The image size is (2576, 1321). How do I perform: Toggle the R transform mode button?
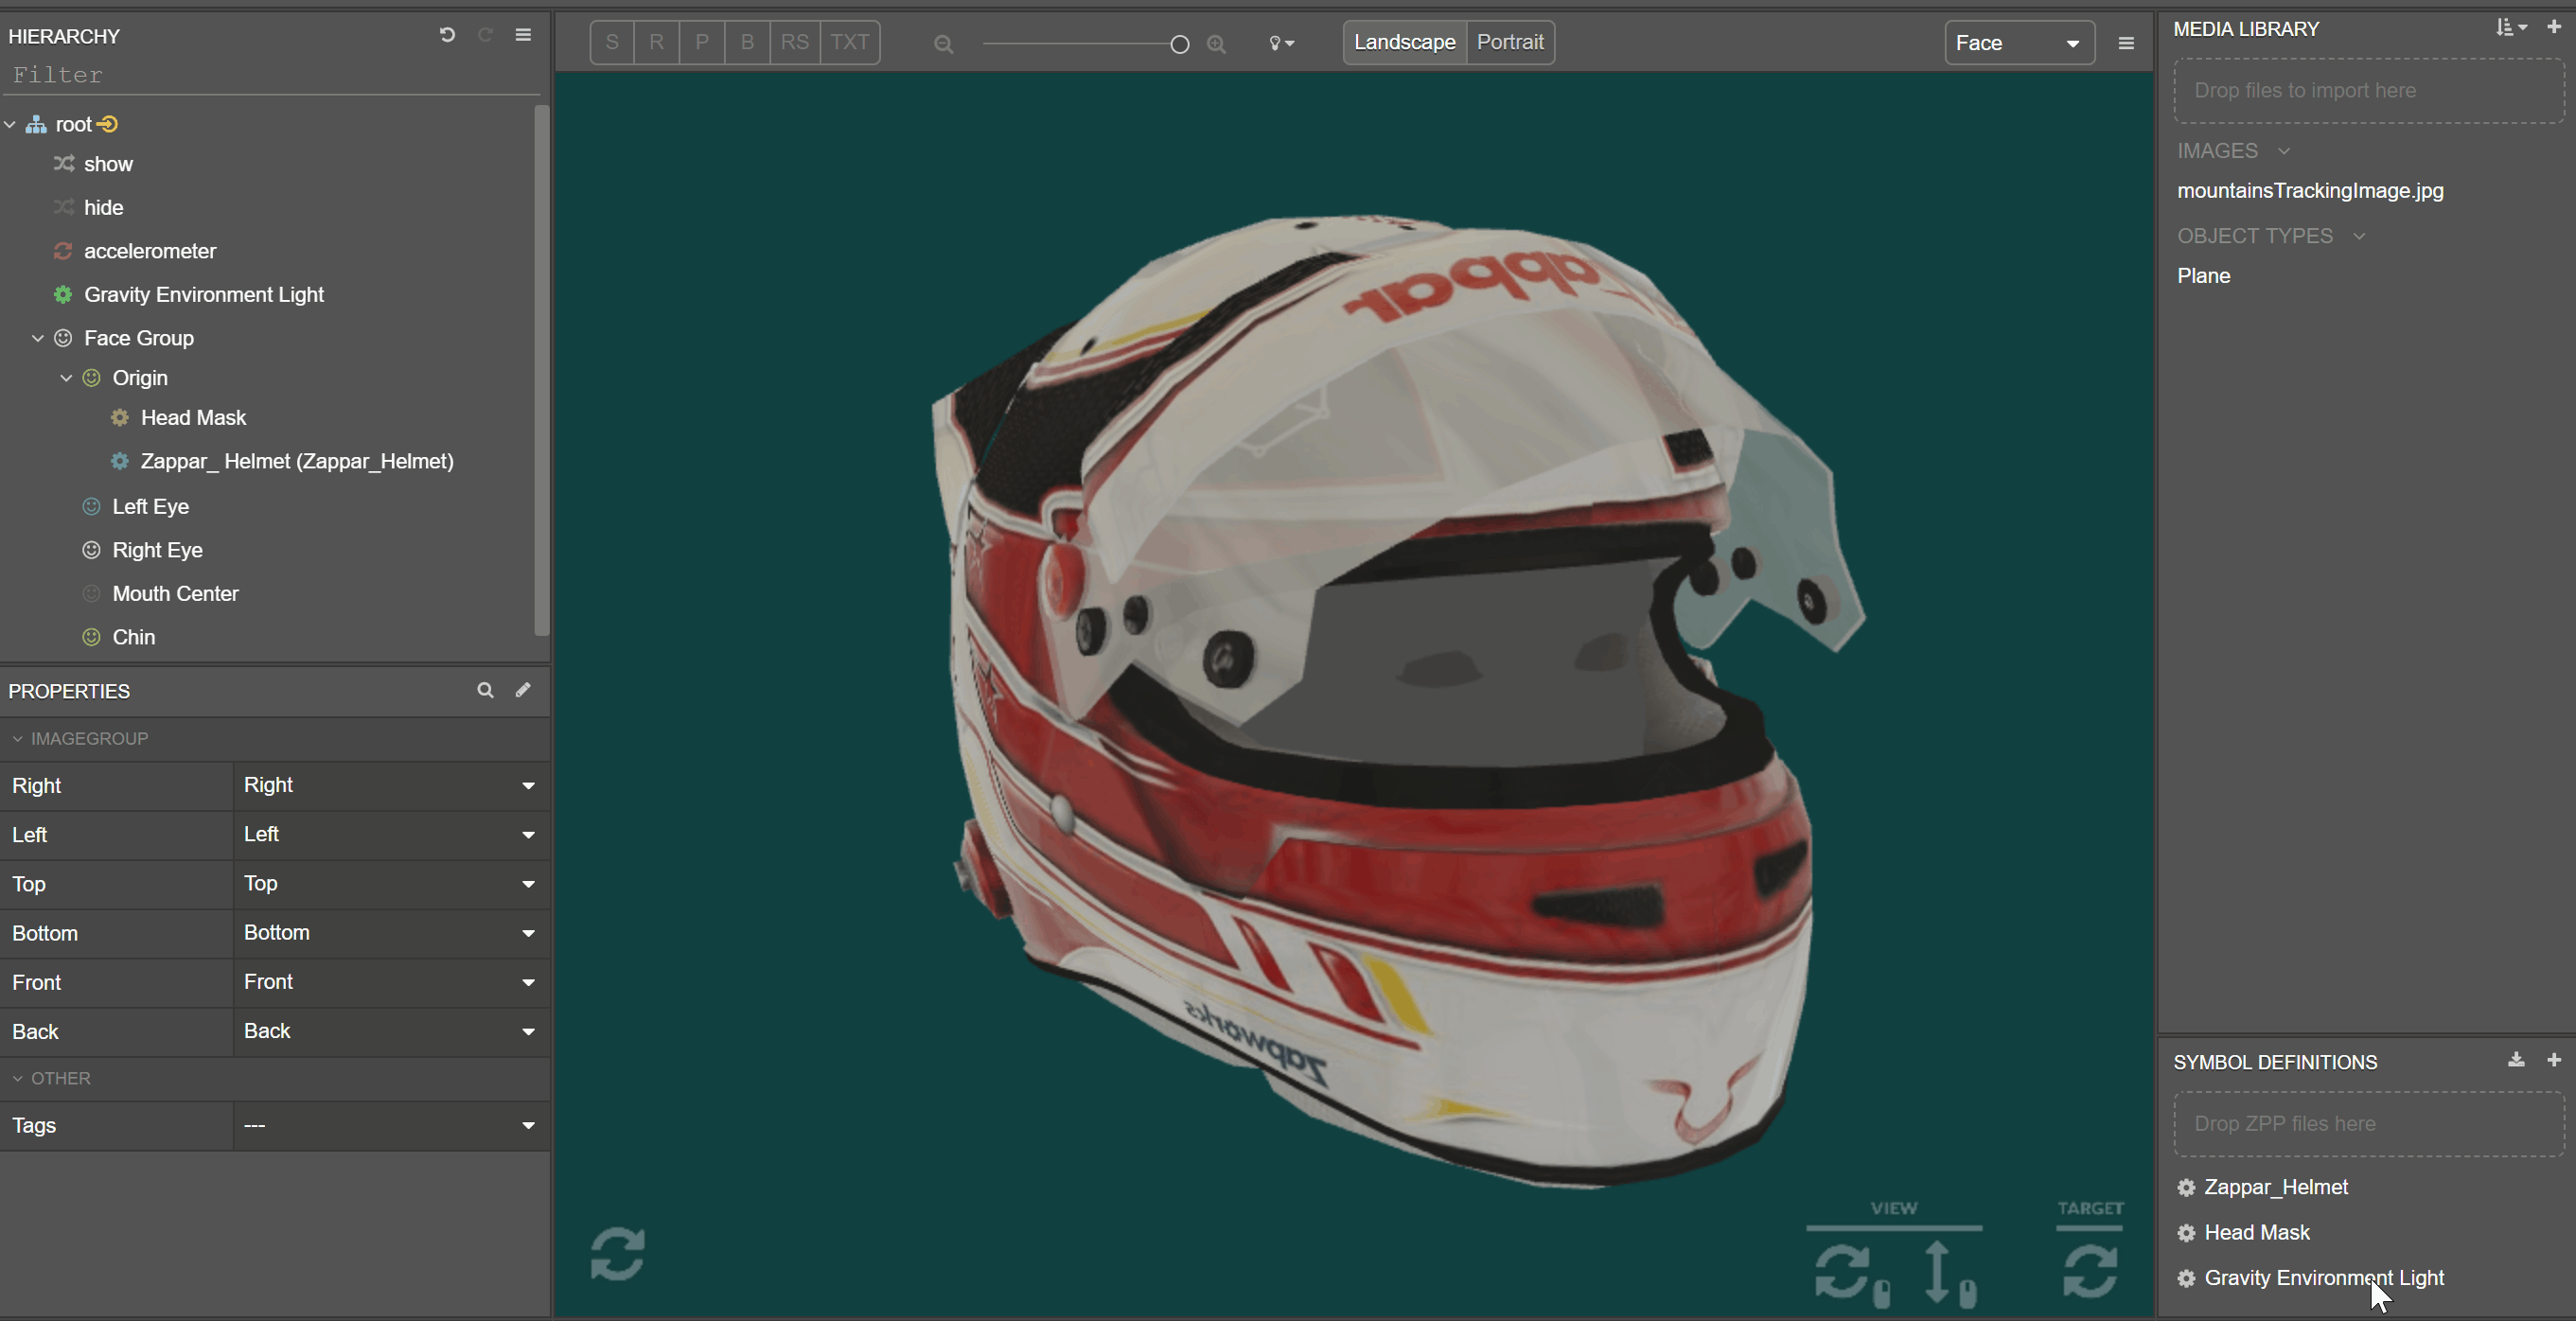point(656,42)
